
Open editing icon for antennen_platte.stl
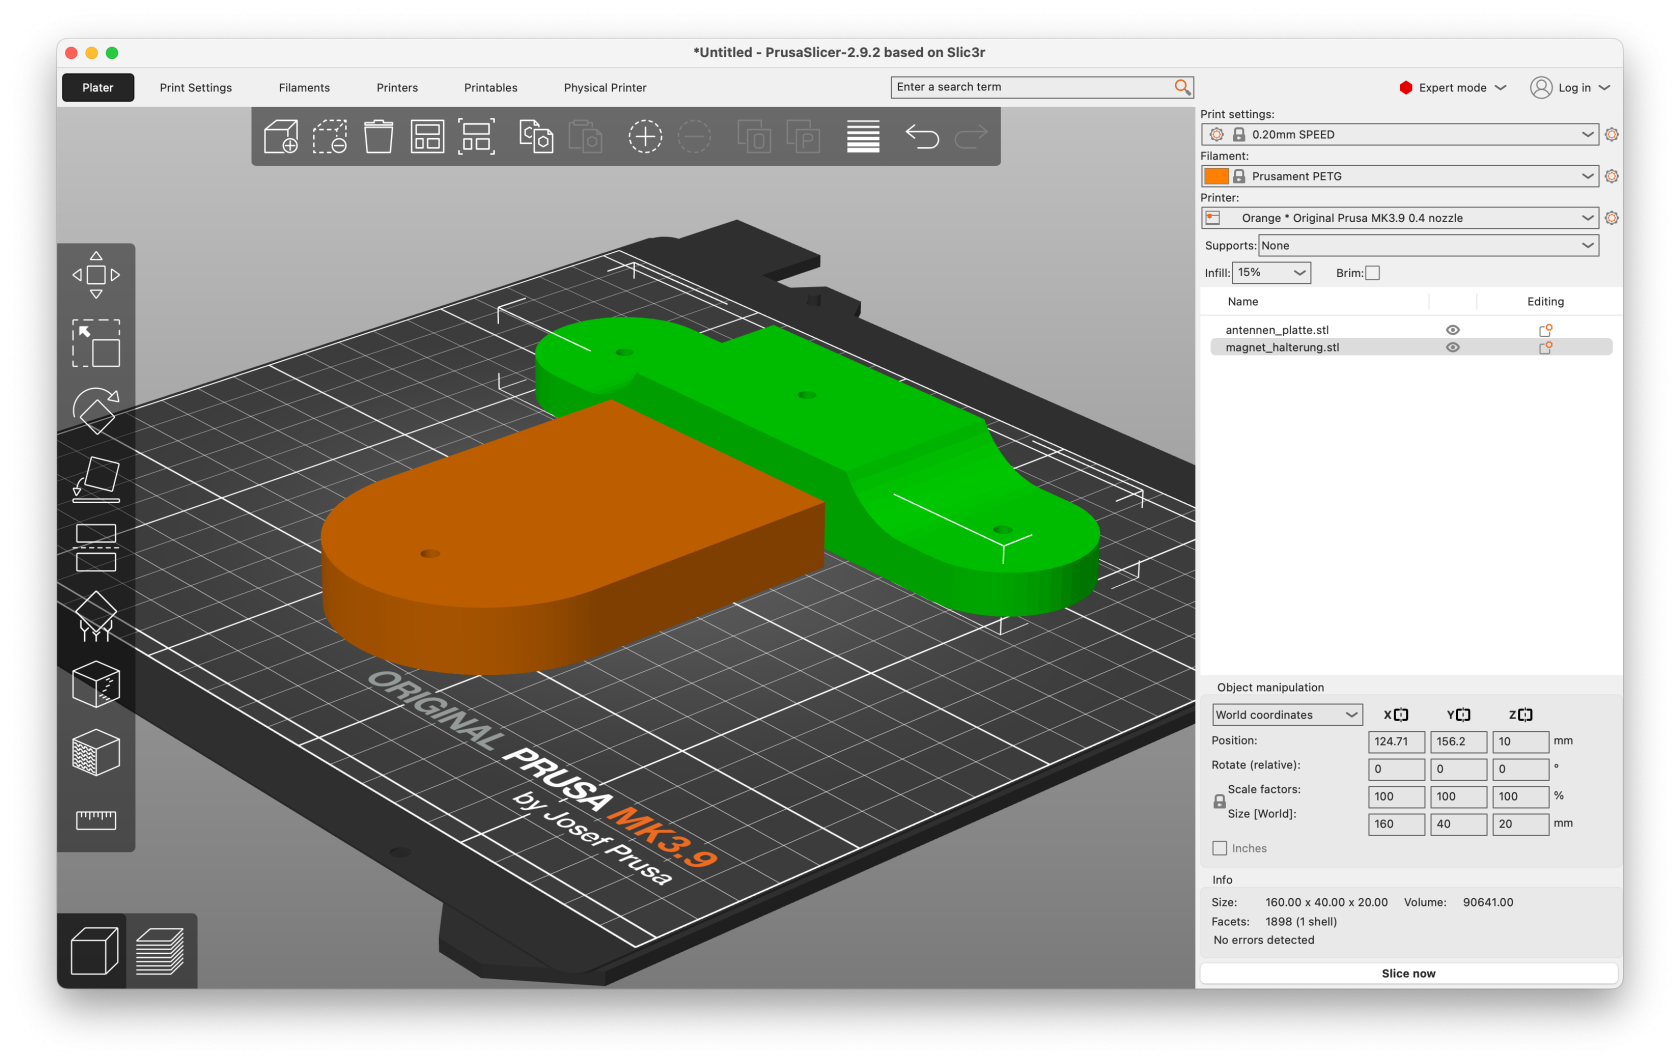[1545, 330]
